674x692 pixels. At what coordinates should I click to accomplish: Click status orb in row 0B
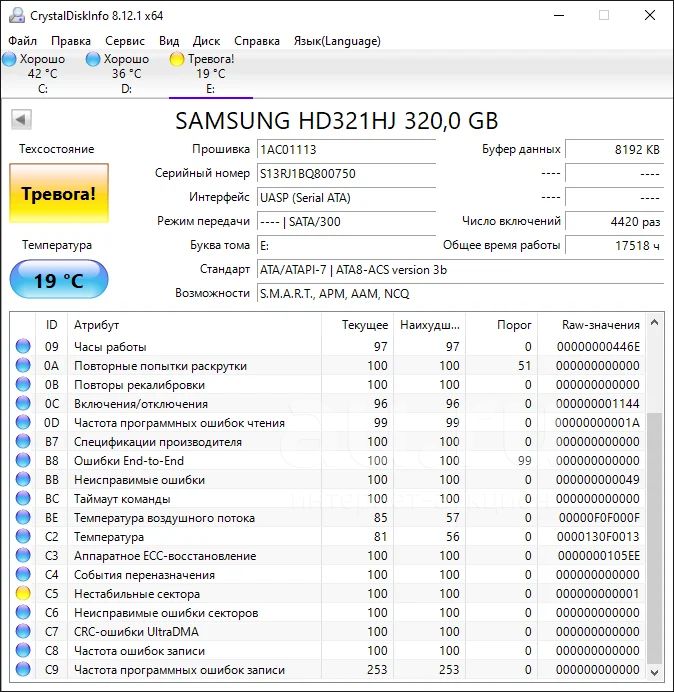[x=23, y=384]
